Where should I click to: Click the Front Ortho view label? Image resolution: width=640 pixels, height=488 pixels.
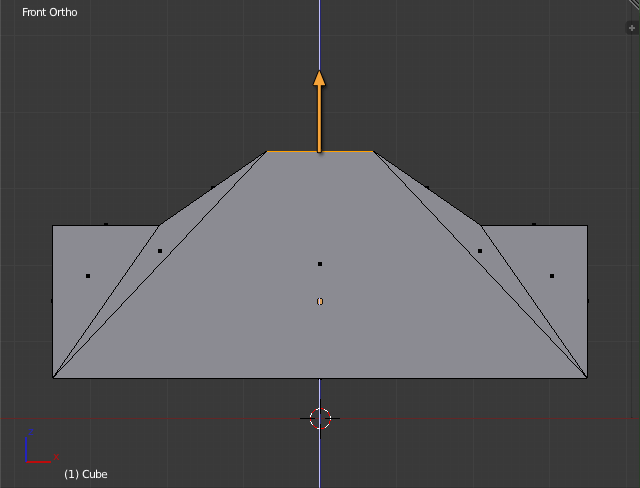coord(49,12)
